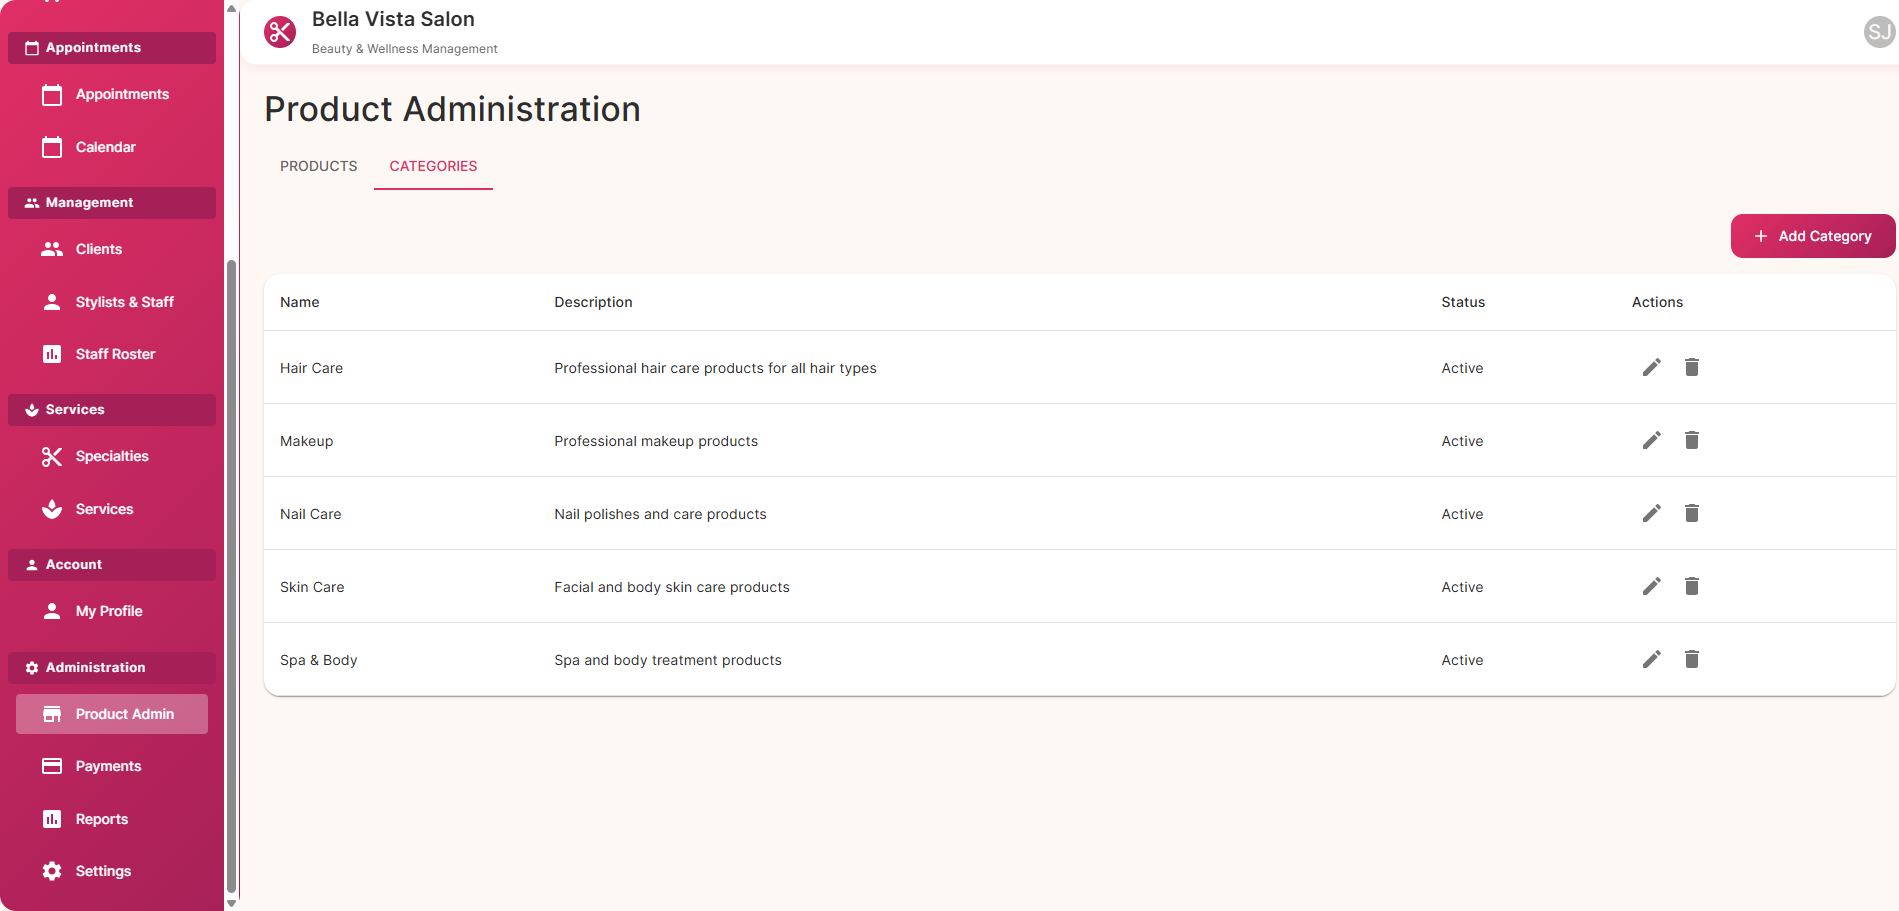The height and width of the screenshot is (911, 1899).
Task: Click the Staff Roster chart icon
Action: (x=52, y=354)
